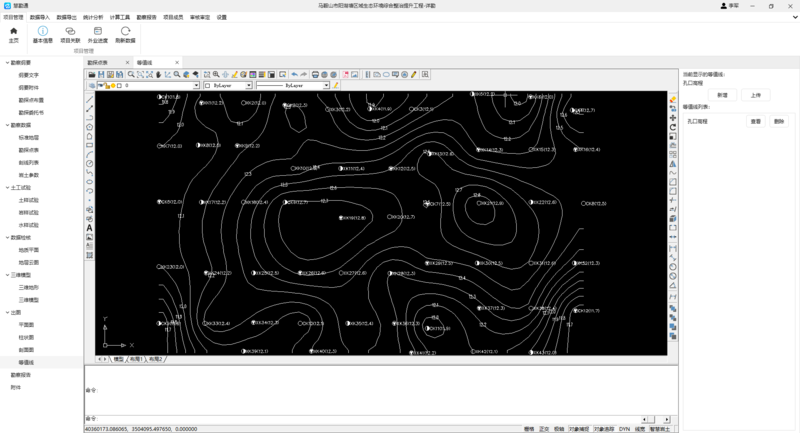The image size is (800, 433).
Task: Open 标准地层 in the sidebar
Action: click(x=29, y=138)
